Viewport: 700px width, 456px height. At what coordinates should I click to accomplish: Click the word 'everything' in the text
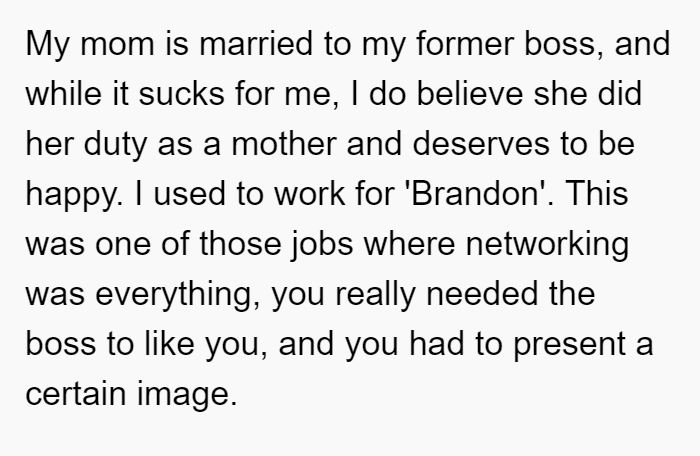point(174,295)
